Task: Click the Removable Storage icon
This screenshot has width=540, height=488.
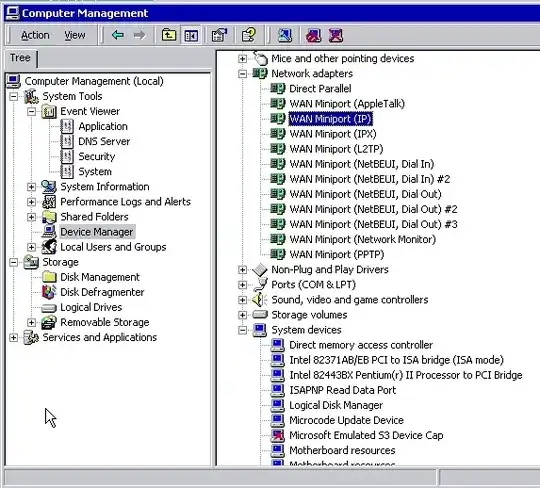Action: point(49,322)
